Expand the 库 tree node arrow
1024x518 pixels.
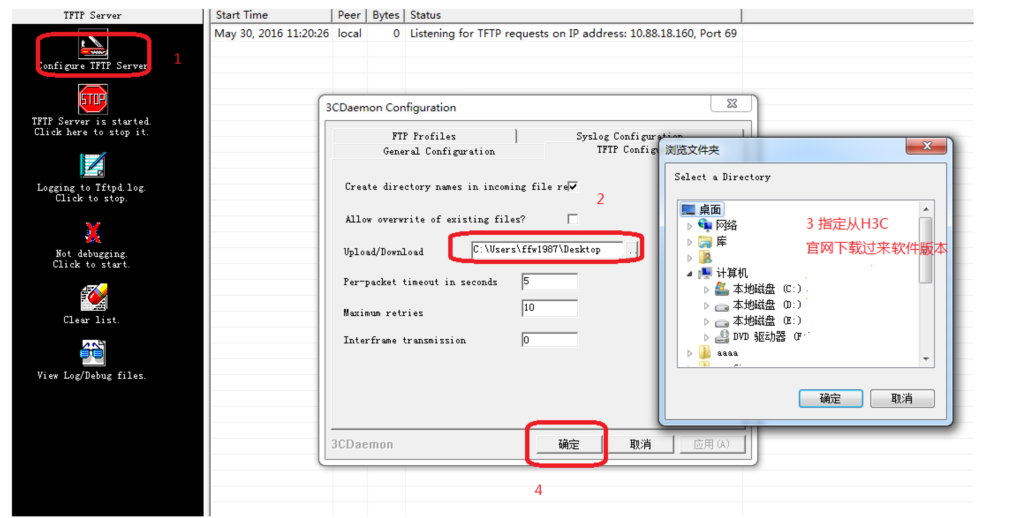click(x=690, y=242)
